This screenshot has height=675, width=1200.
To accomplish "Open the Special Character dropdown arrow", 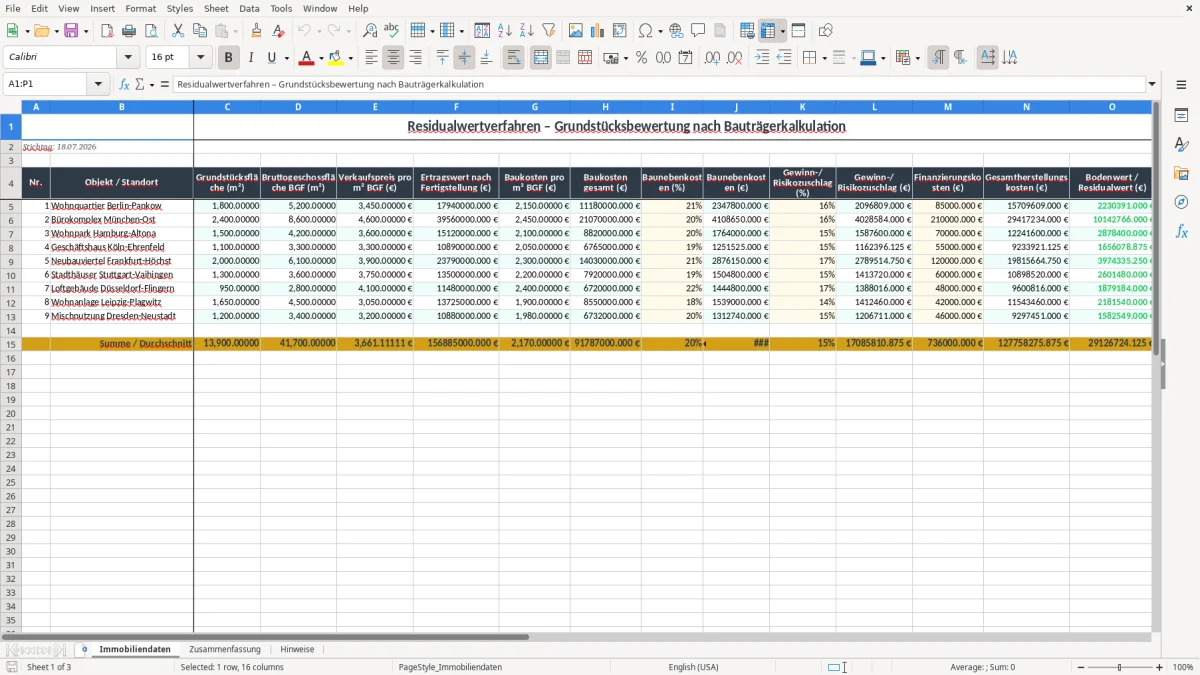I will [x=661, y=31].
